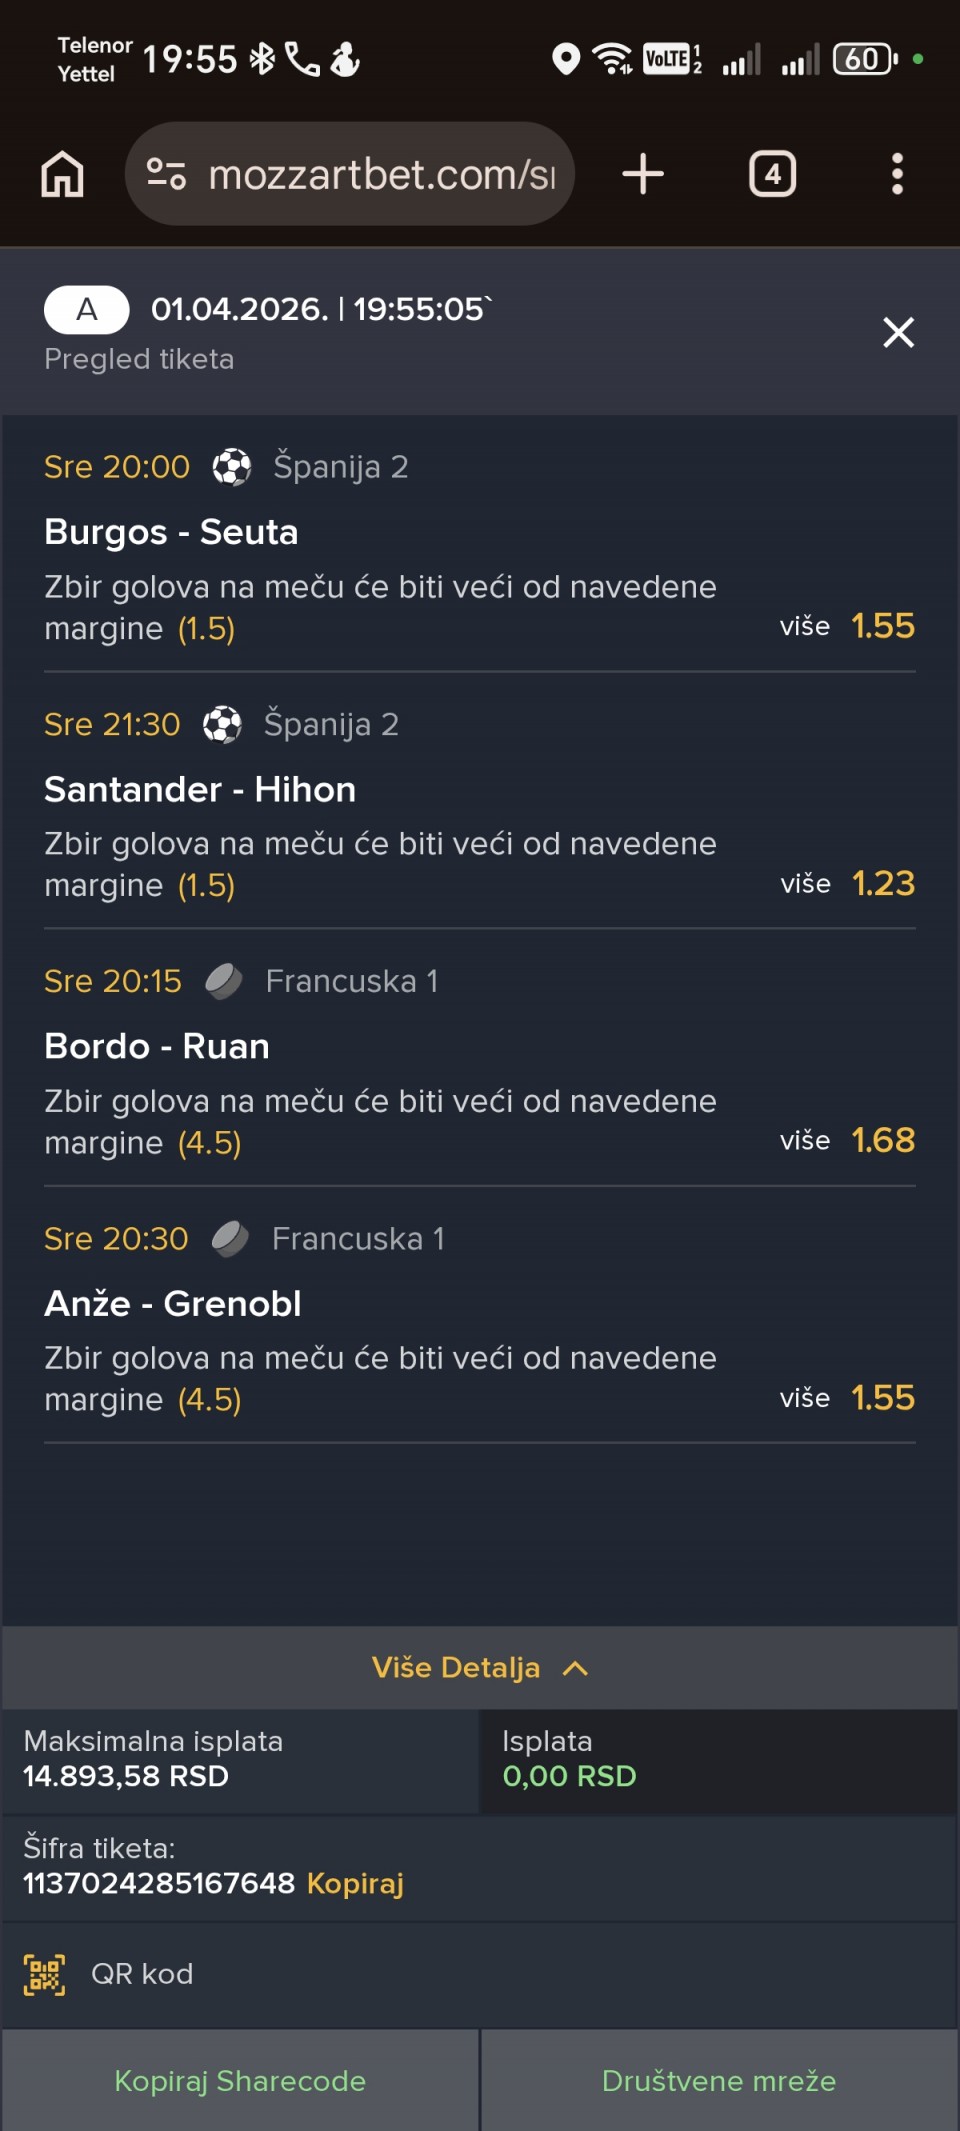Open the tab switcher showing 4 tabs
The image size is (960, 2131).
point(772,174)
